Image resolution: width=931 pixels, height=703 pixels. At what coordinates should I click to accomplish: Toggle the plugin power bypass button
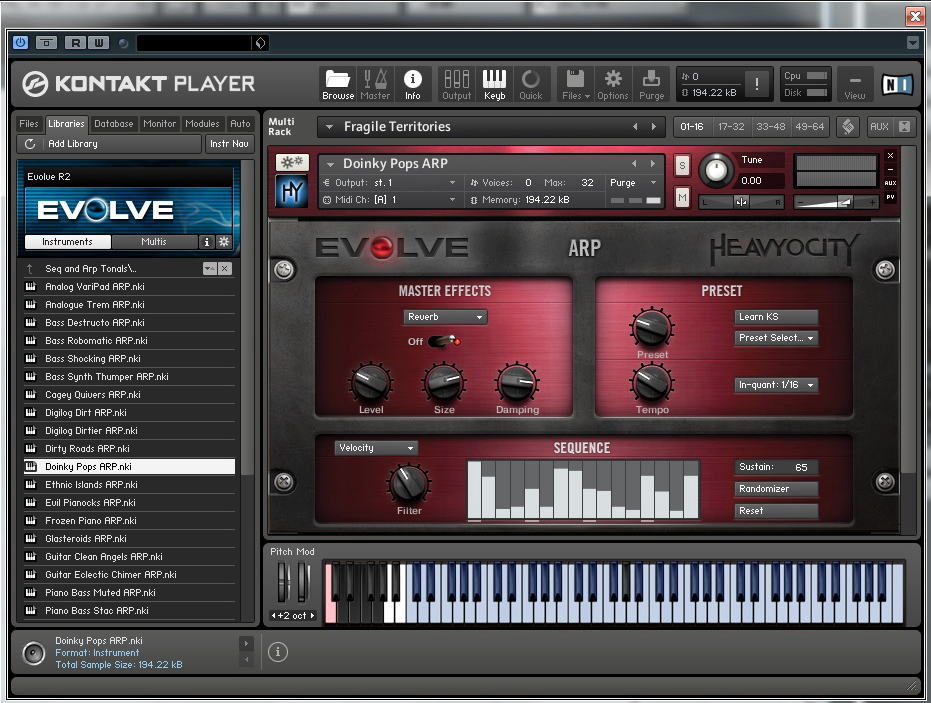click(x=21, y=43)
